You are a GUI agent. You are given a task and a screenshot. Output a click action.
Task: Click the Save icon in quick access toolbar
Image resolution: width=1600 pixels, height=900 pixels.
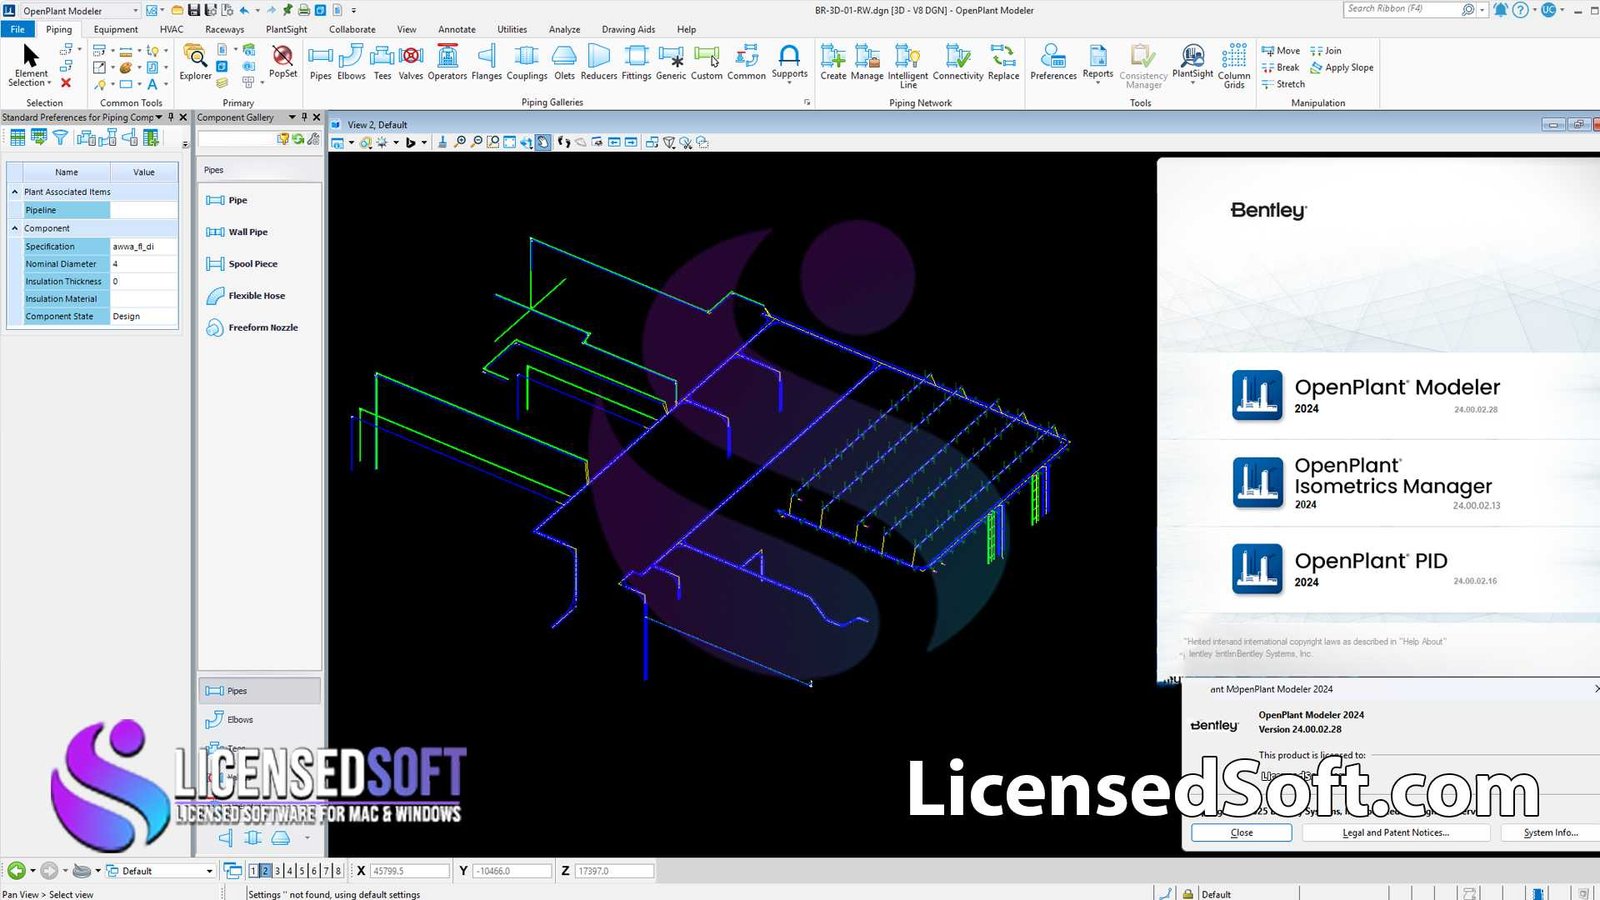[194, 10]
